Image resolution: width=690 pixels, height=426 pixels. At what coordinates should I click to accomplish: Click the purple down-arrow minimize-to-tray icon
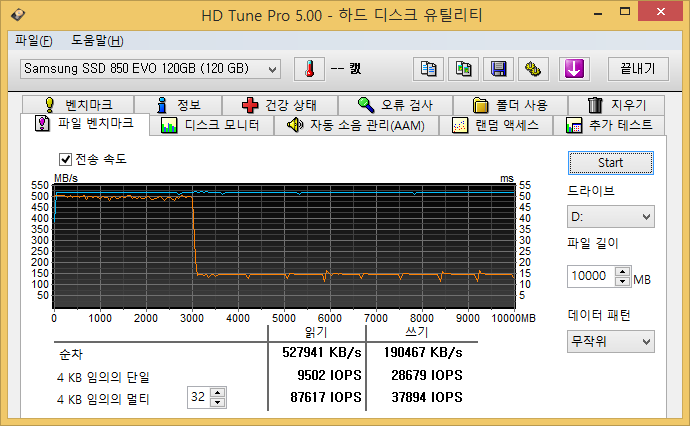click(574, 69)
